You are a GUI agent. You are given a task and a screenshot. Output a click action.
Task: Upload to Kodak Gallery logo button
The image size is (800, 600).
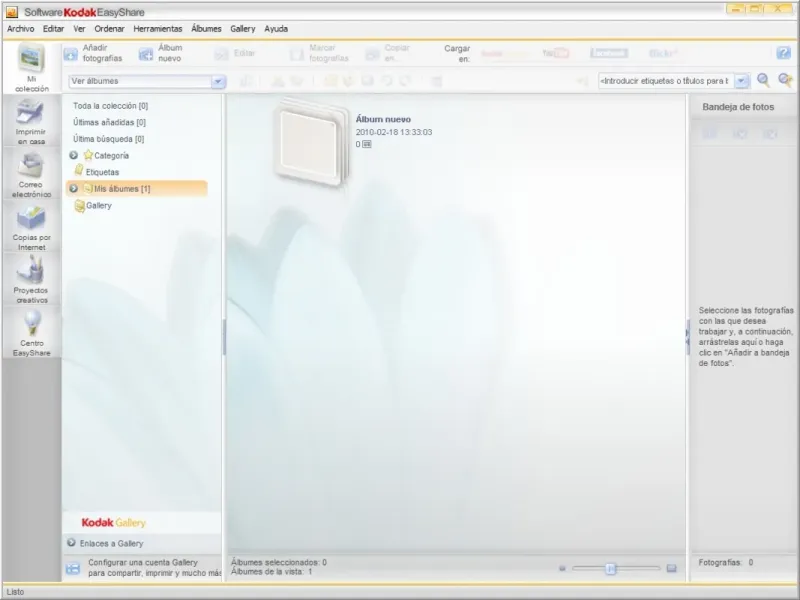(x=505, y=54)
